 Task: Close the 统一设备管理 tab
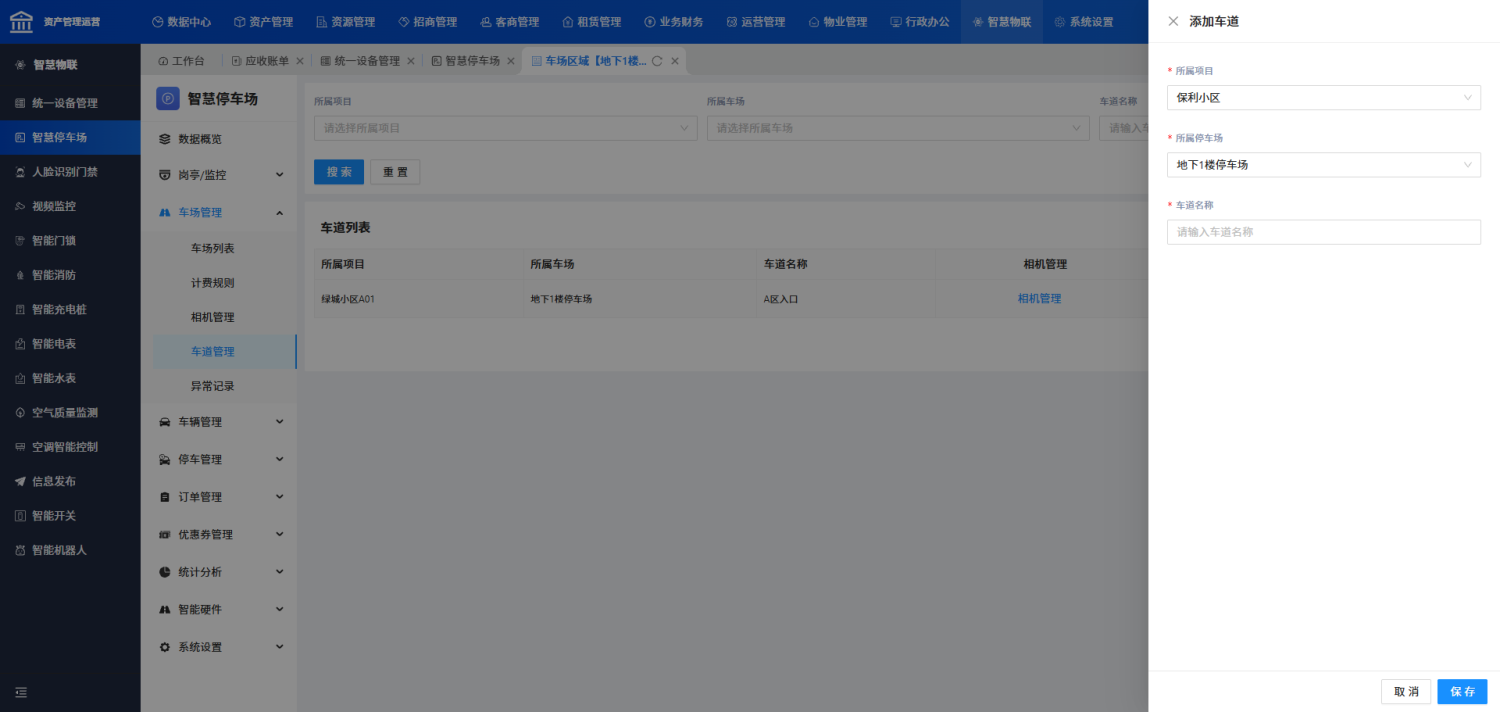pyautogui.click(x=411, y=61)
